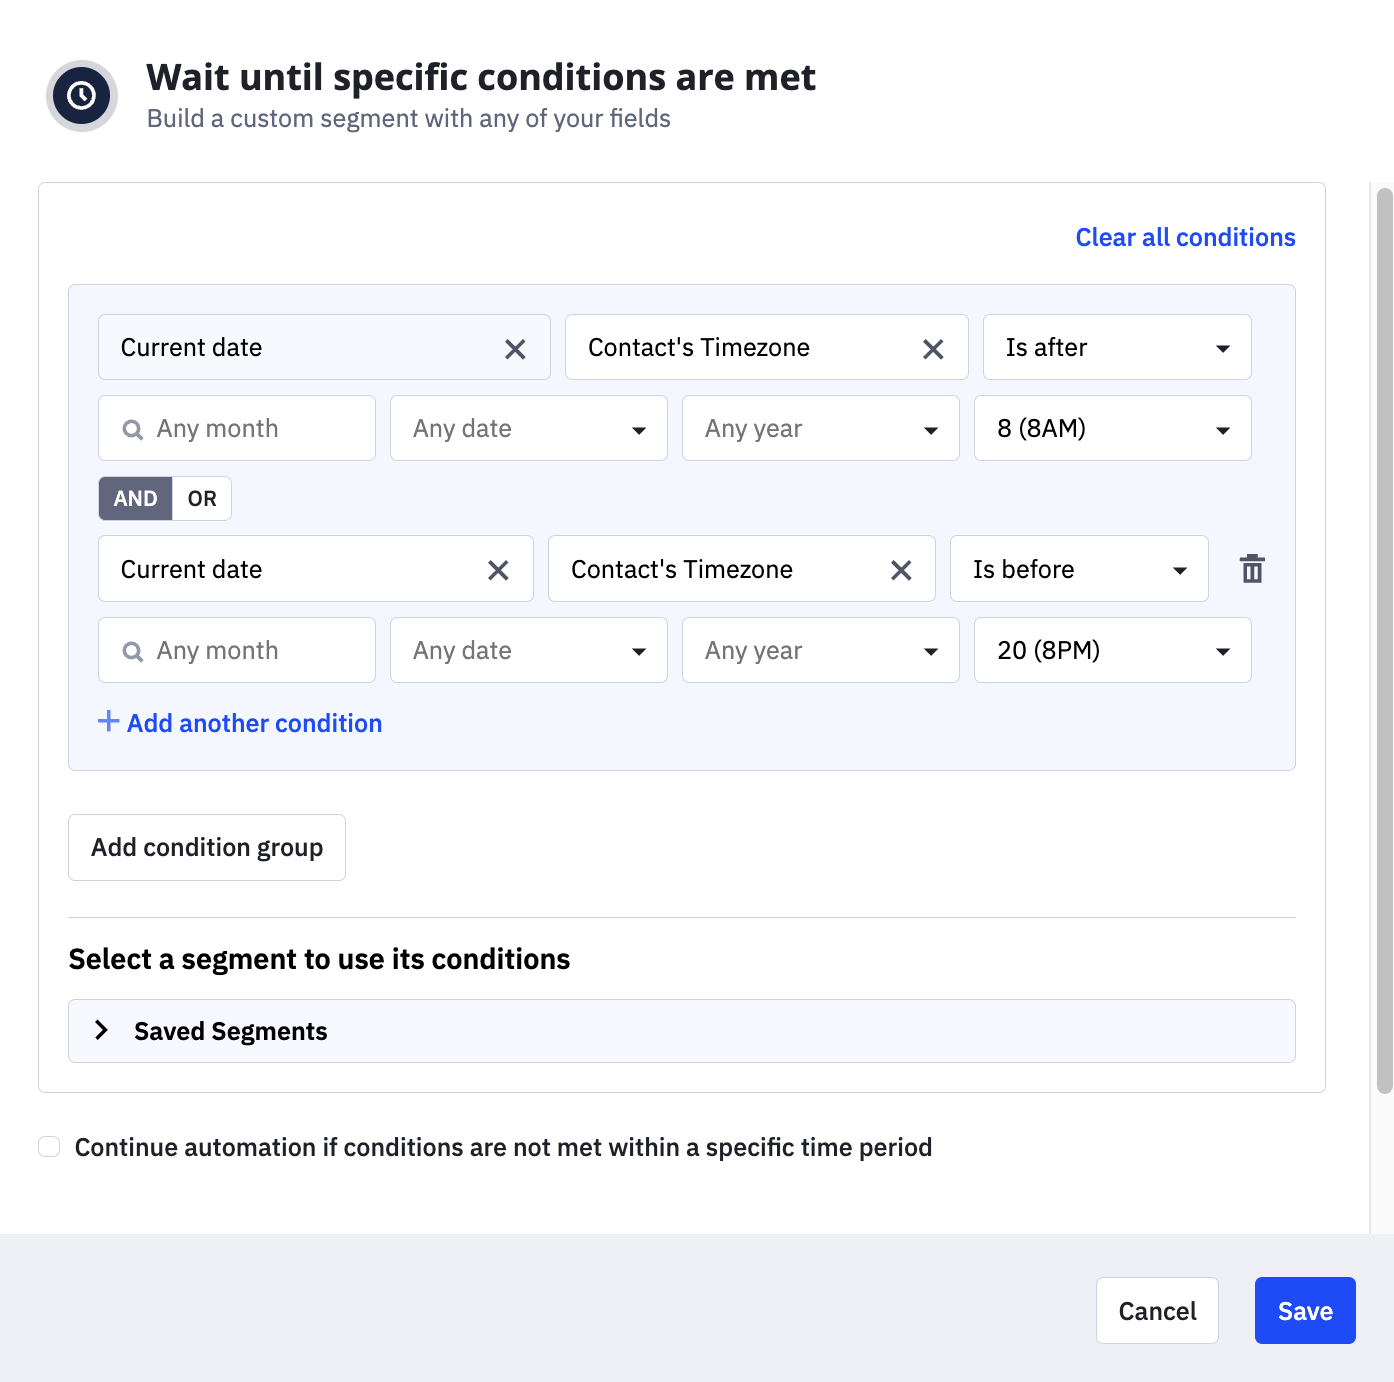Click the clock icon beside the title

[x=82, y=96]
